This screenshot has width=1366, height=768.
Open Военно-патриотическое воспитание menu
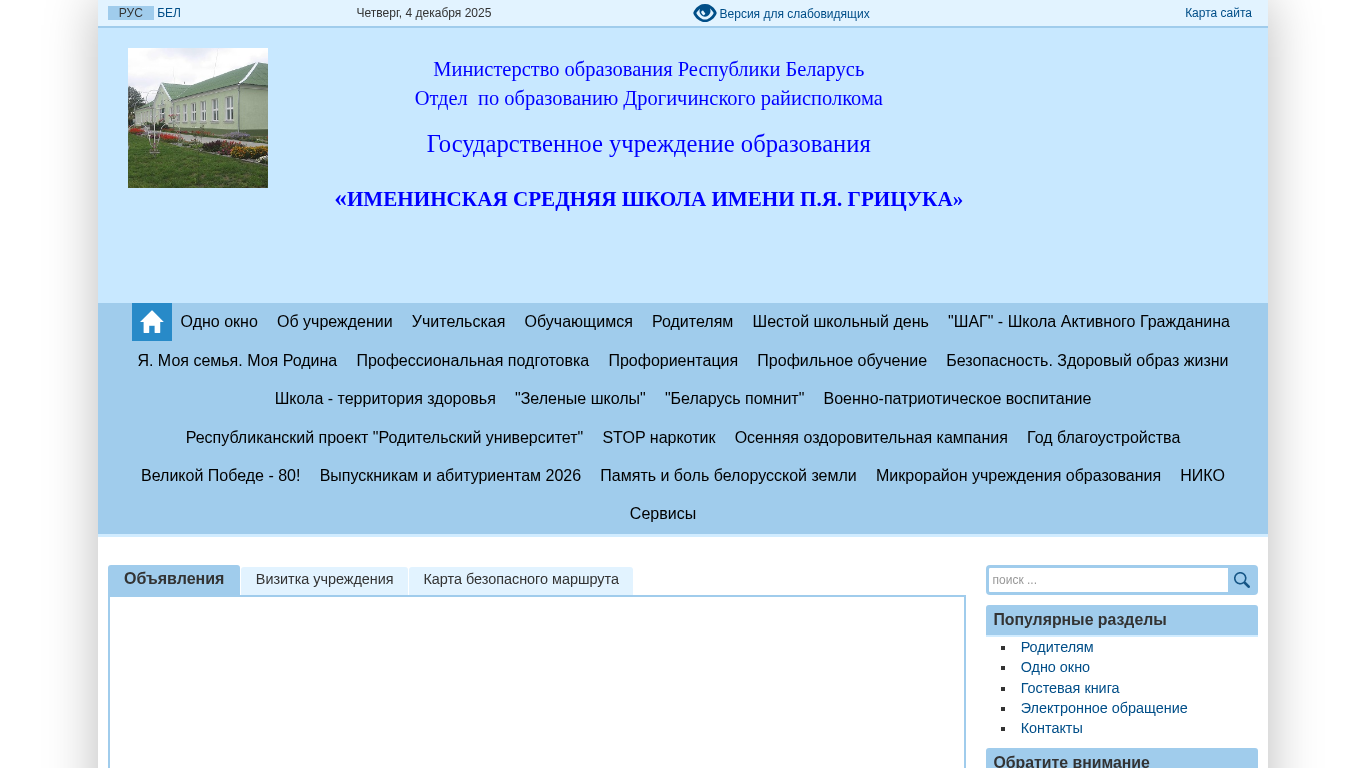(957, 399)
